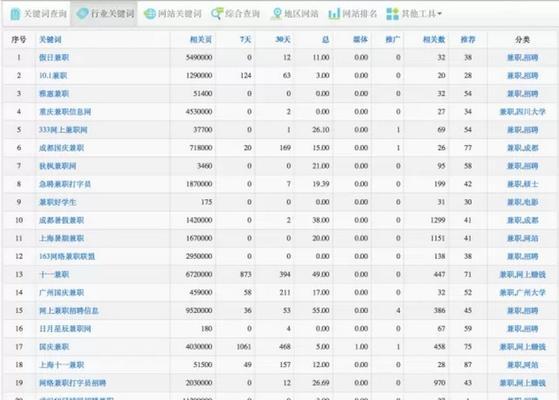Open the keyword link 成都暑假兼职
Screen dimensions: 559x400
click(x=62, y=220)
